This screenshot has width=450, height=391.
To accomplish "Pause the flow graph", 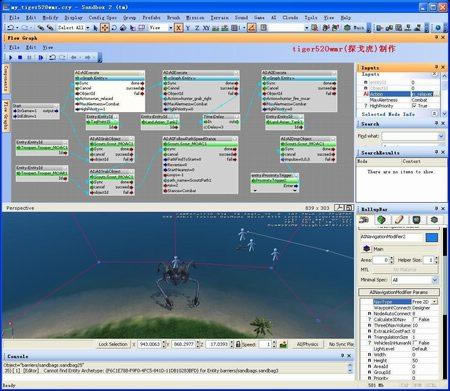I will click(x=29, y=57).
